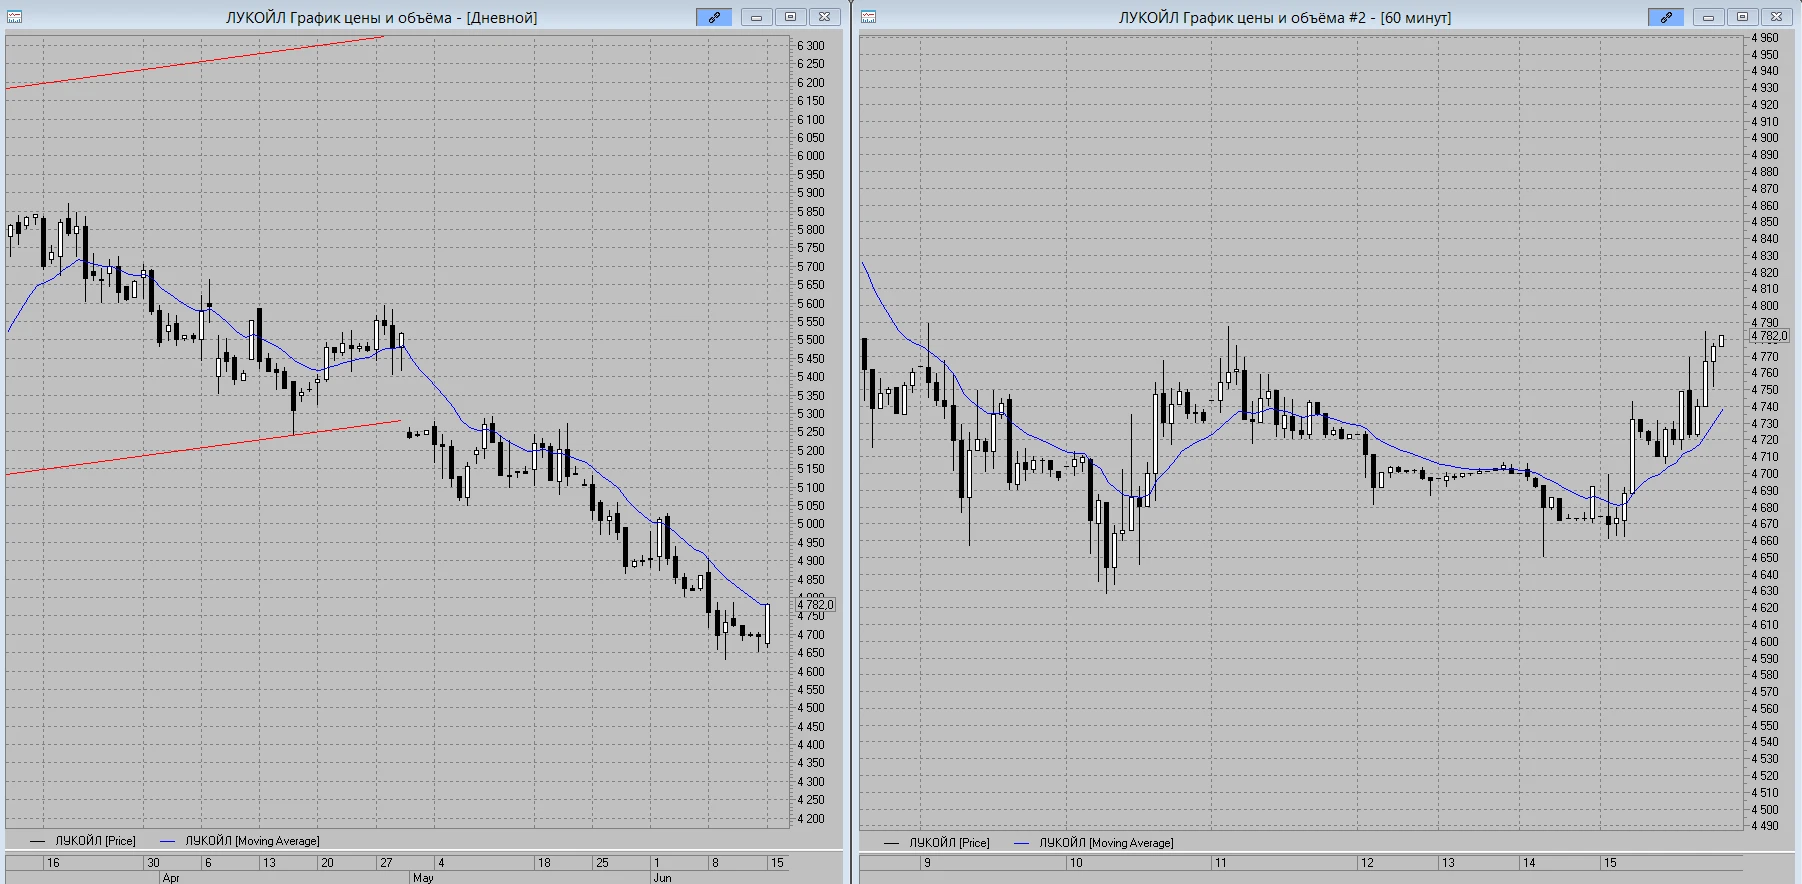Screen dimensions: 1802x884
Task: Select 'ЛУКОЙЛ [Price]' legend entry in the daily chart
Action: point(95,841)
